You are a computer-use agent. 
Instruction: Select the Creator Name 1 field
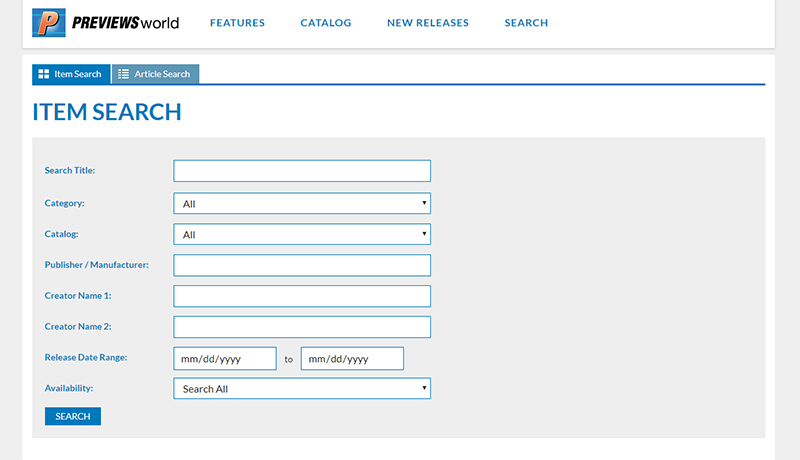coord(302,296)
